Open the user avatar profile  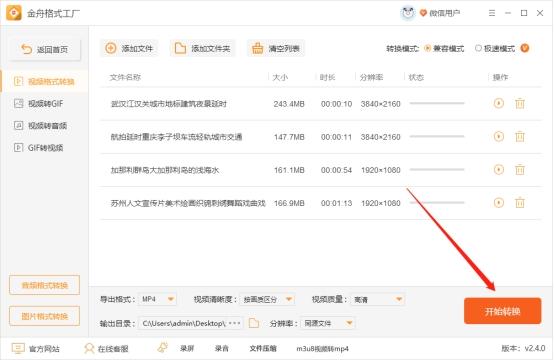[408, 13]
